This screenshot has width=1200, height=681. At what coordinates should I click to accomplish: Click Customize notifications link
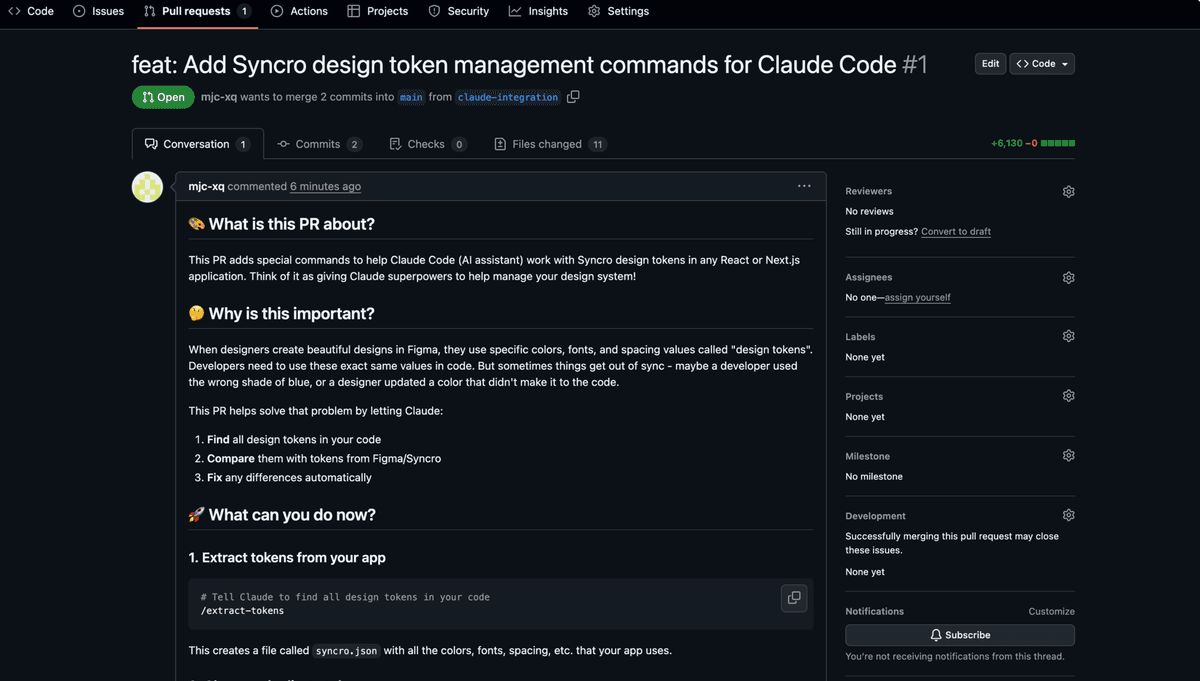point(1051,611)
